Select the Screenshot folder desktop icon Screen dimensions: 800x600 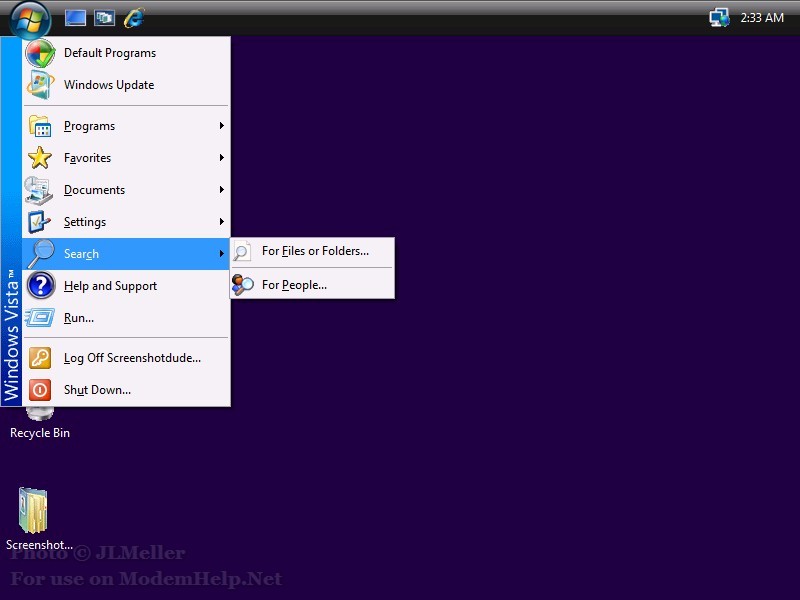[33, 511]
